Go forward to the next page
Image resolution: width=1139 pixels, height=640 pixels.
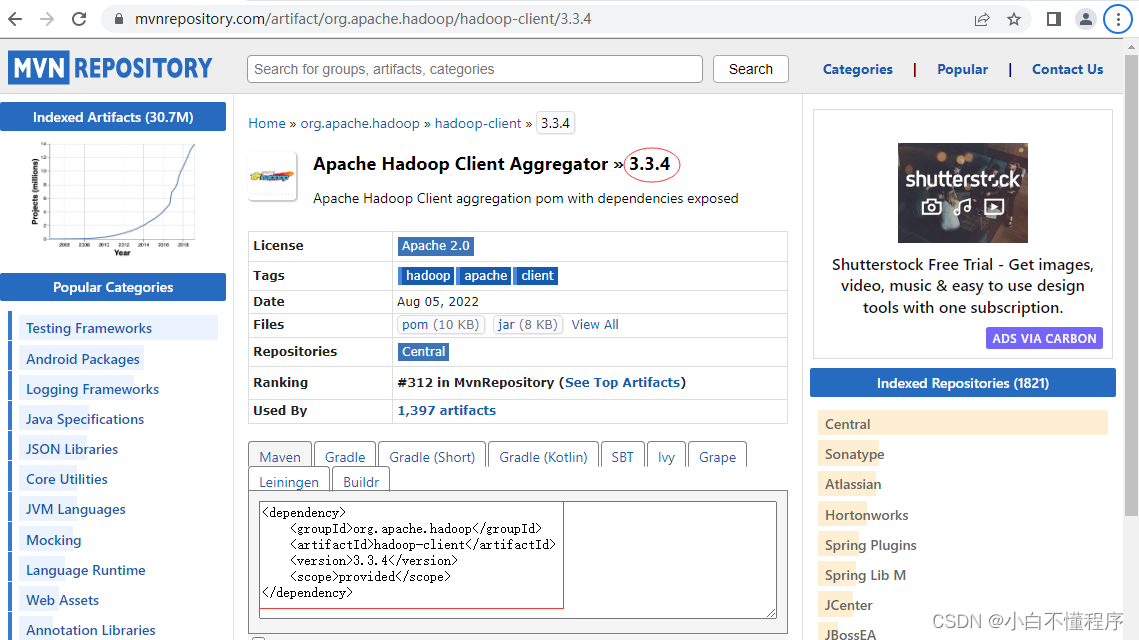(x=46, y=19)
